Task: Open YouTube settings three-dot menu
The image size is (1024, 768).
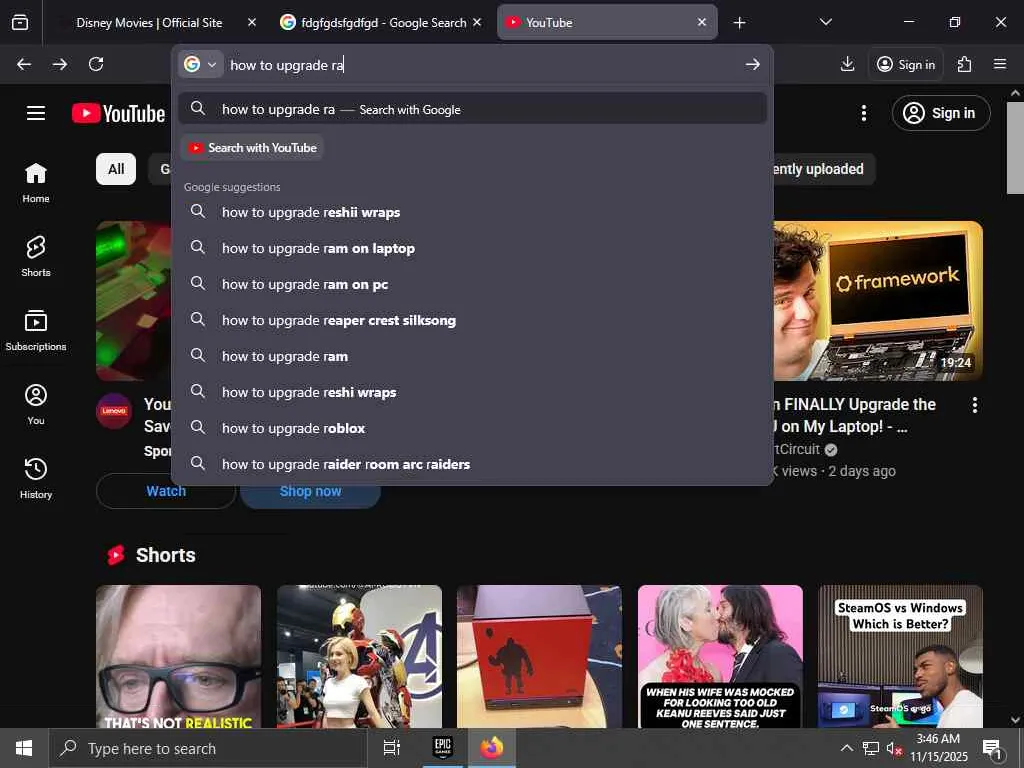Action: [863, 113]
